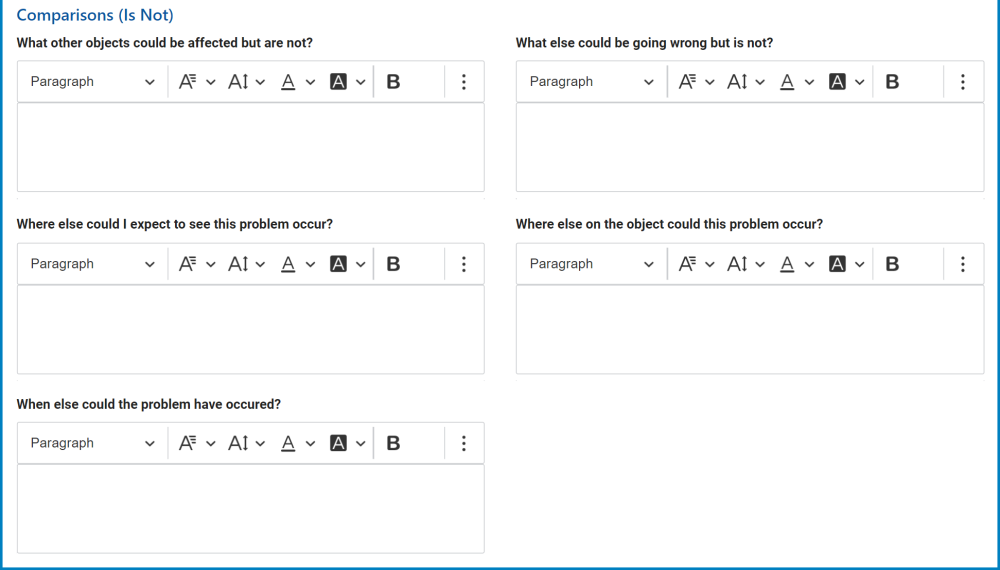Viewport: 1000px width, 570px height.
Task: Show more toolbar items in 'What other objects' editor
Action: 464,82
